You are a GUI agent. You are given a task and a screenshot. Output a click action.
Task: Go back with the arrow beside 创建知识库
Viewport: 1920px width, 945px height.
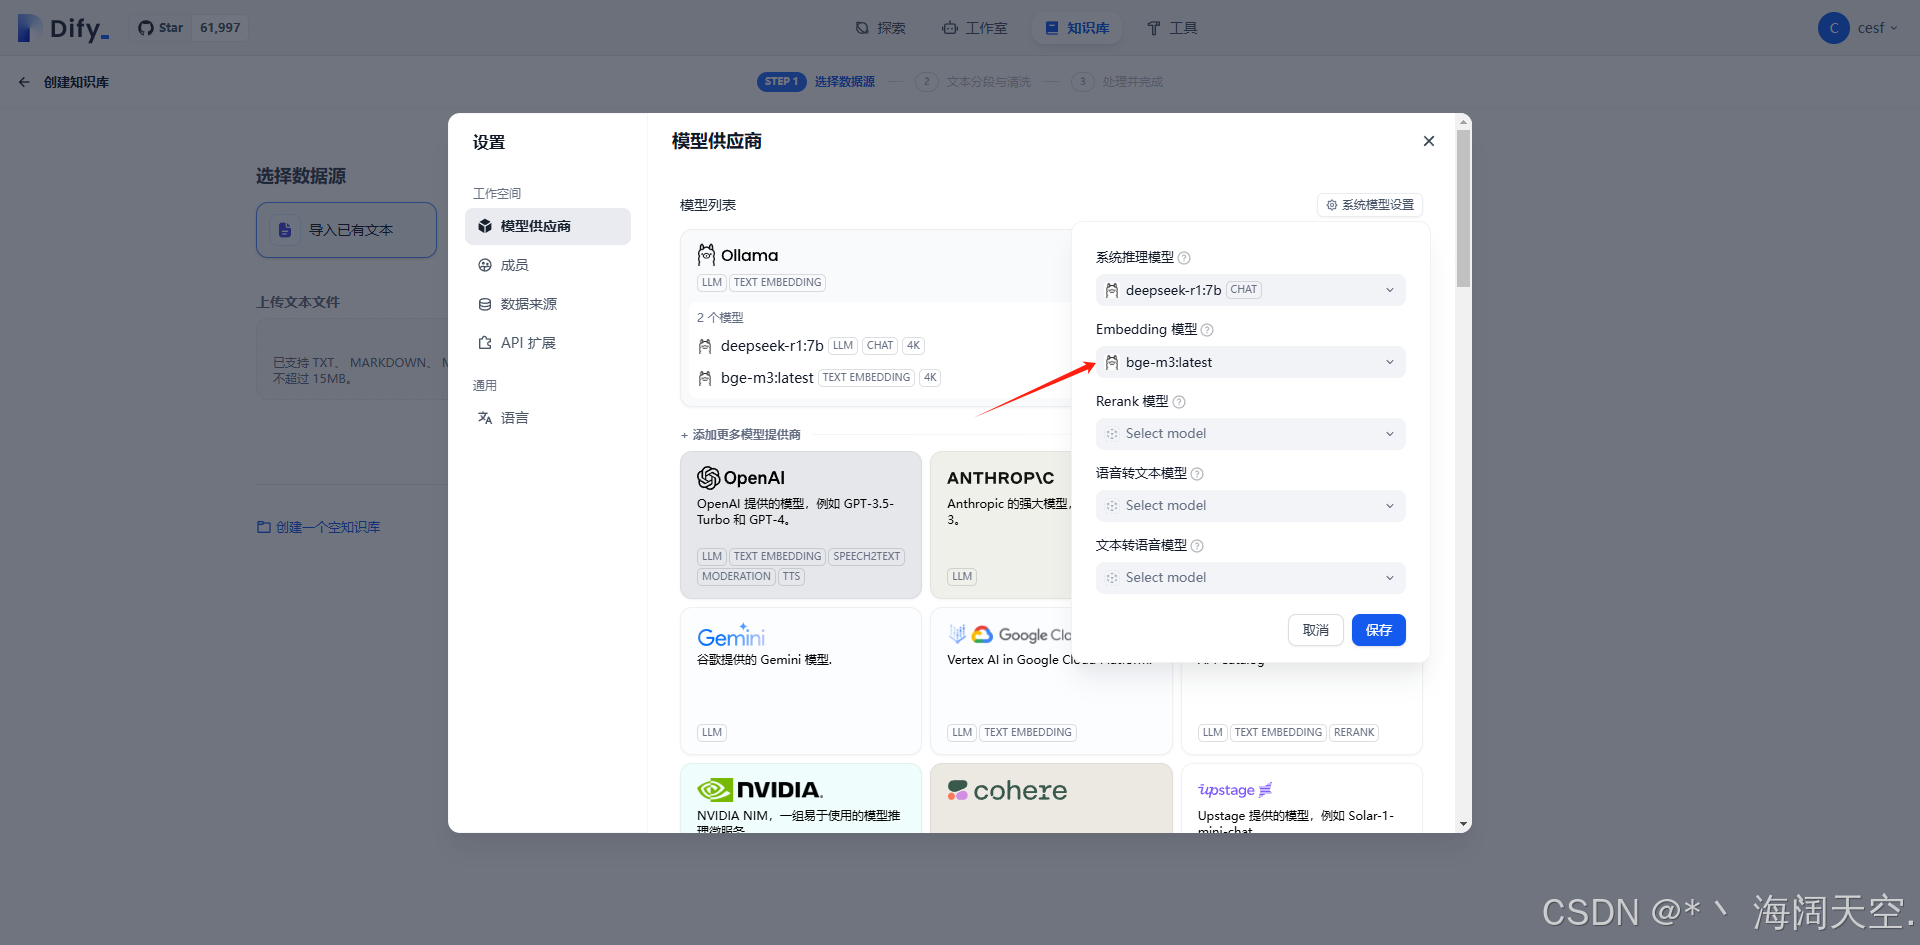(24, 82)
